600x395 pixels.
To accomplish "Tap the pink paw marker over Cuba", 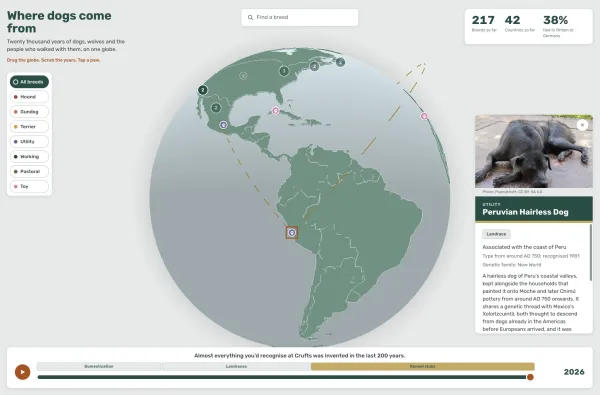I will [276, 111].
